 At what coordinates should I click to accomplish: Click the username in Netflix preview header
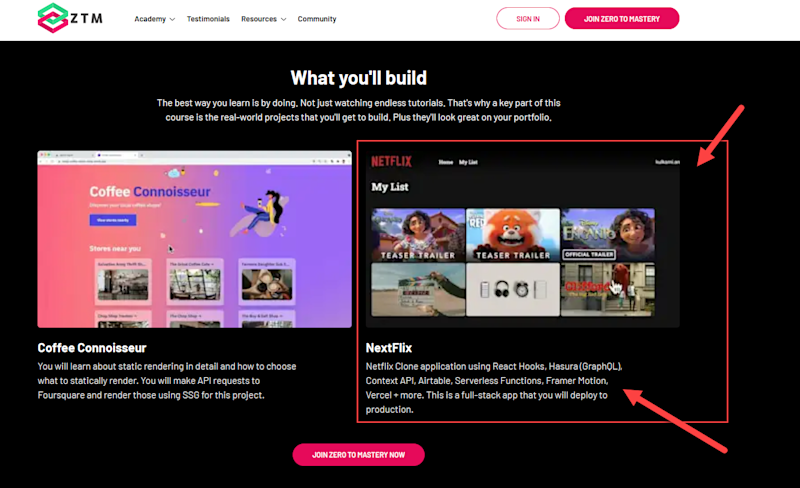coord(667,162)
